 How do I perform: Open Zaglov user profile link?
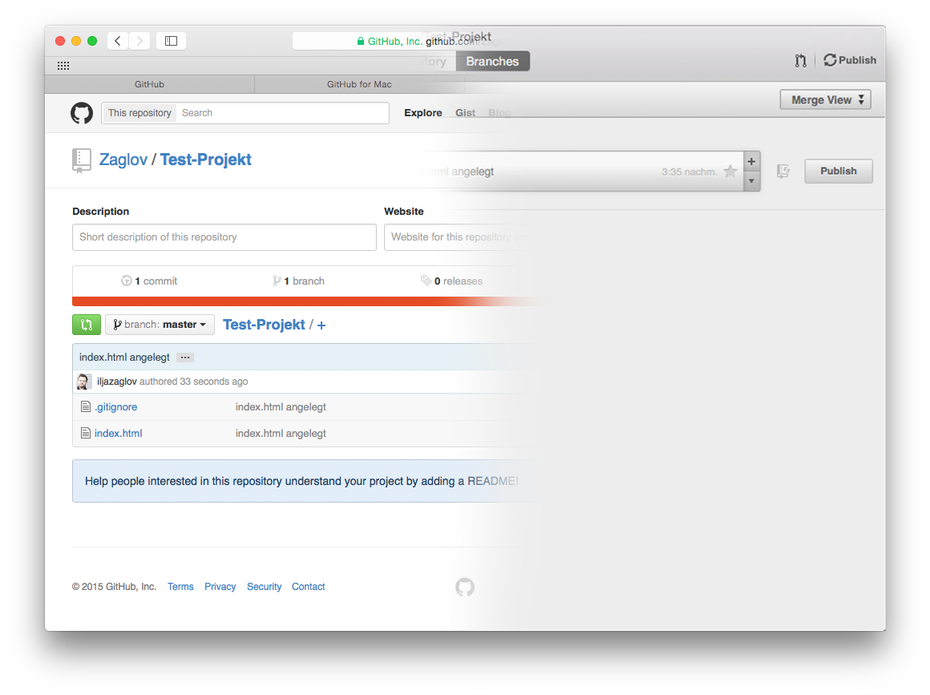point(123,160)
